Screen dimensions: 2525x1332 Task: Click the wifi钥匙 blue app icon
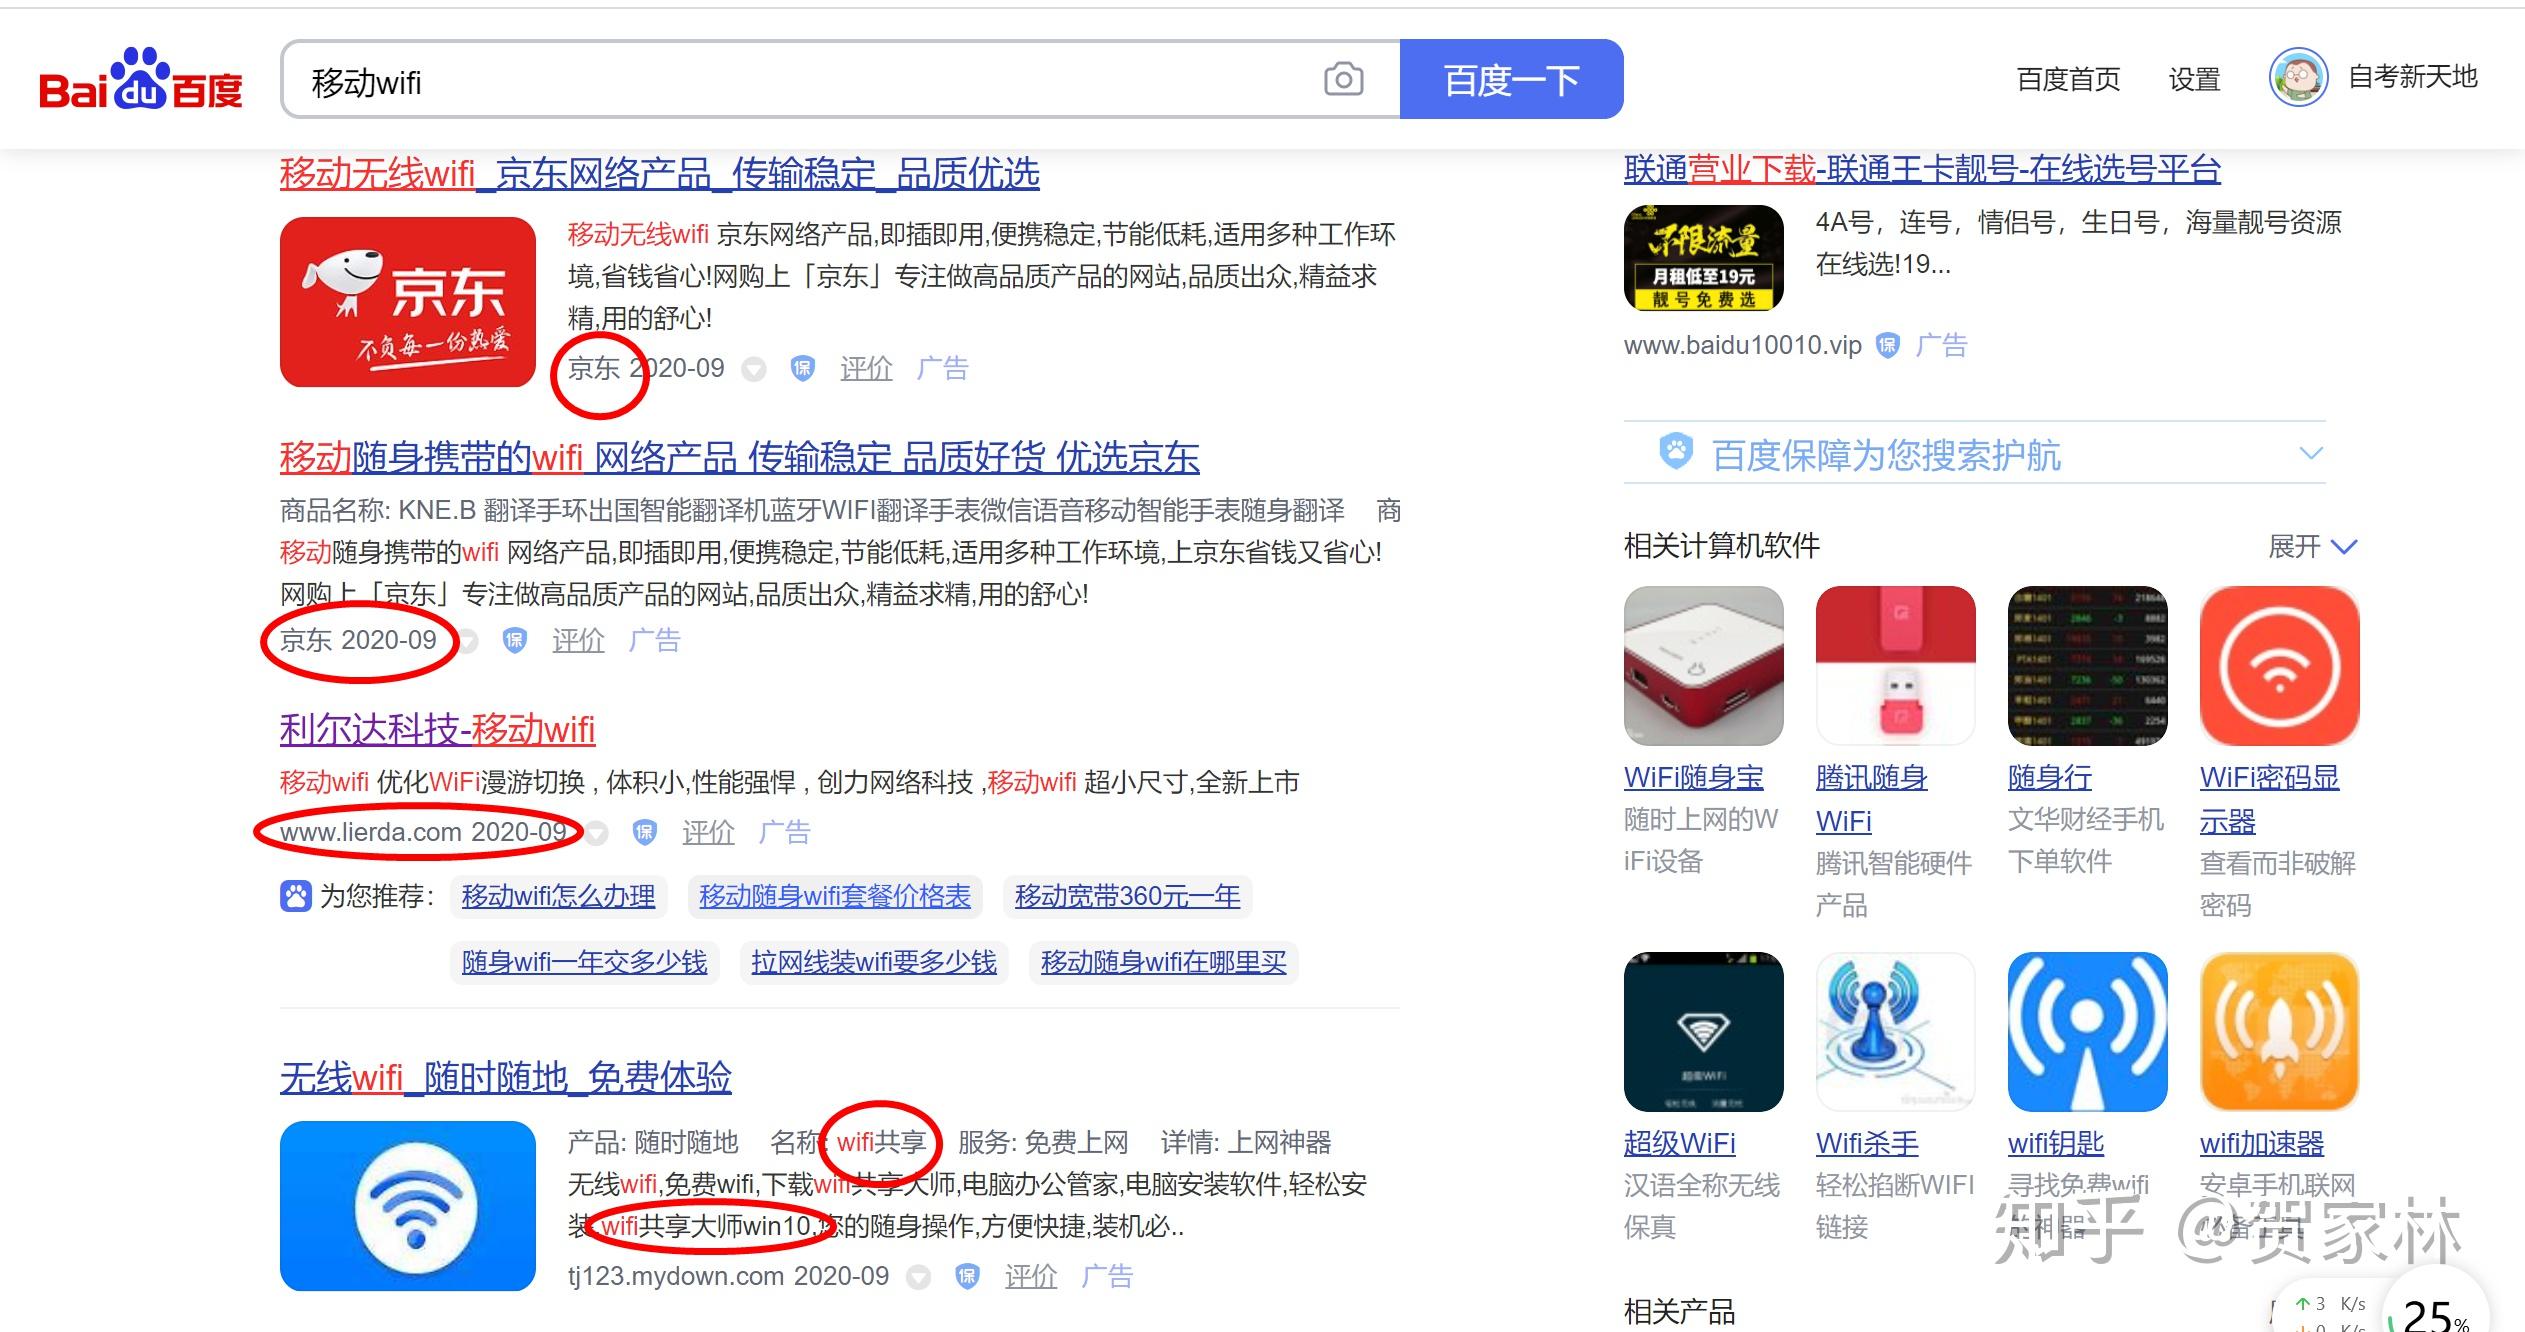(2087, 1032)
